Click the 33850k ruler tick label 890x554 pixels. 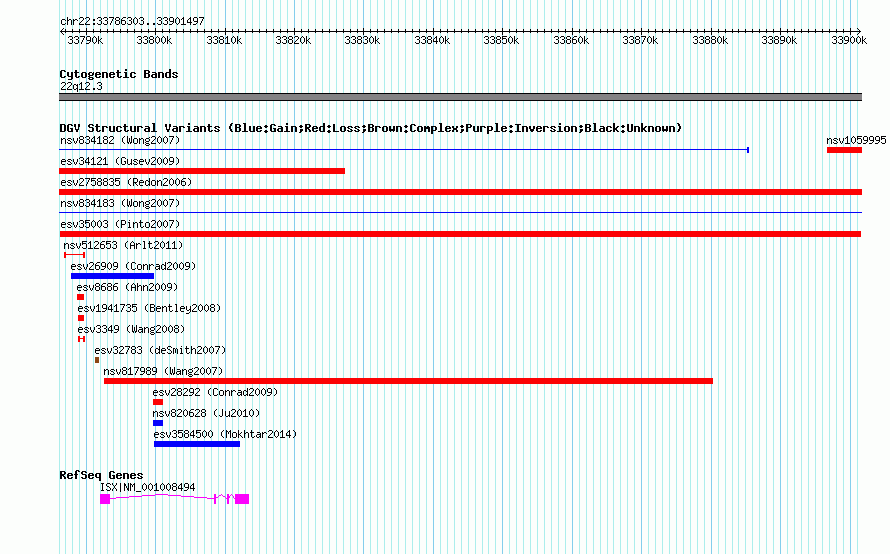(502, 40)
